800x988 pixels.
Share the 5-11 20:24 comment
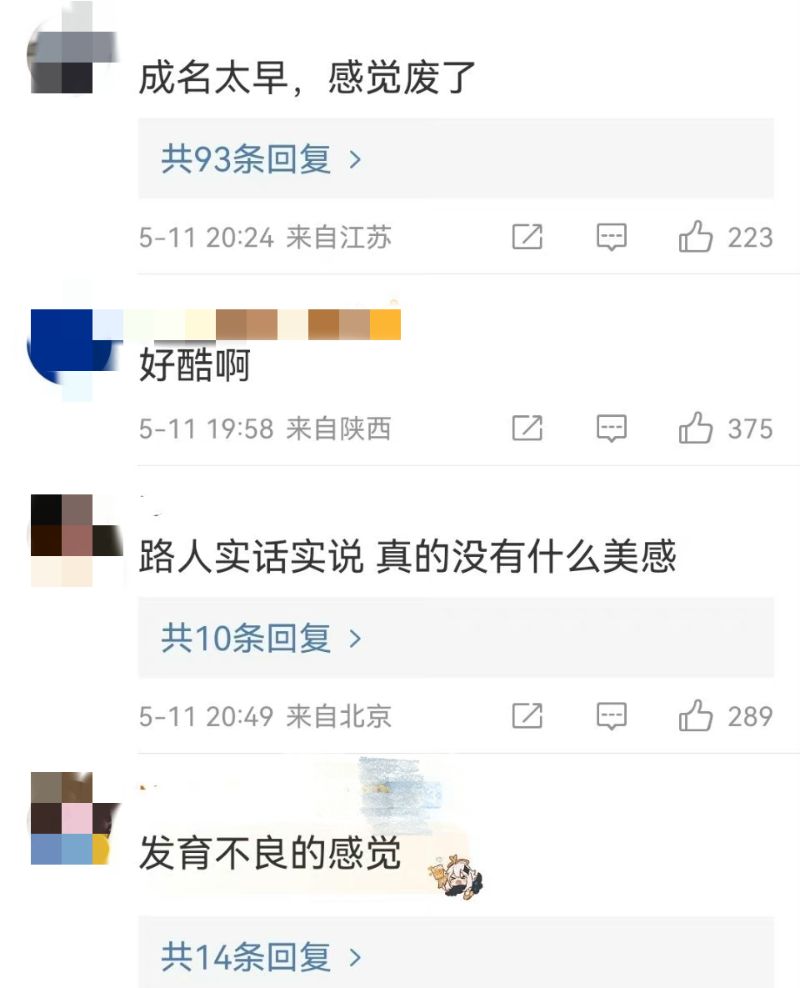tap(527, 237)
